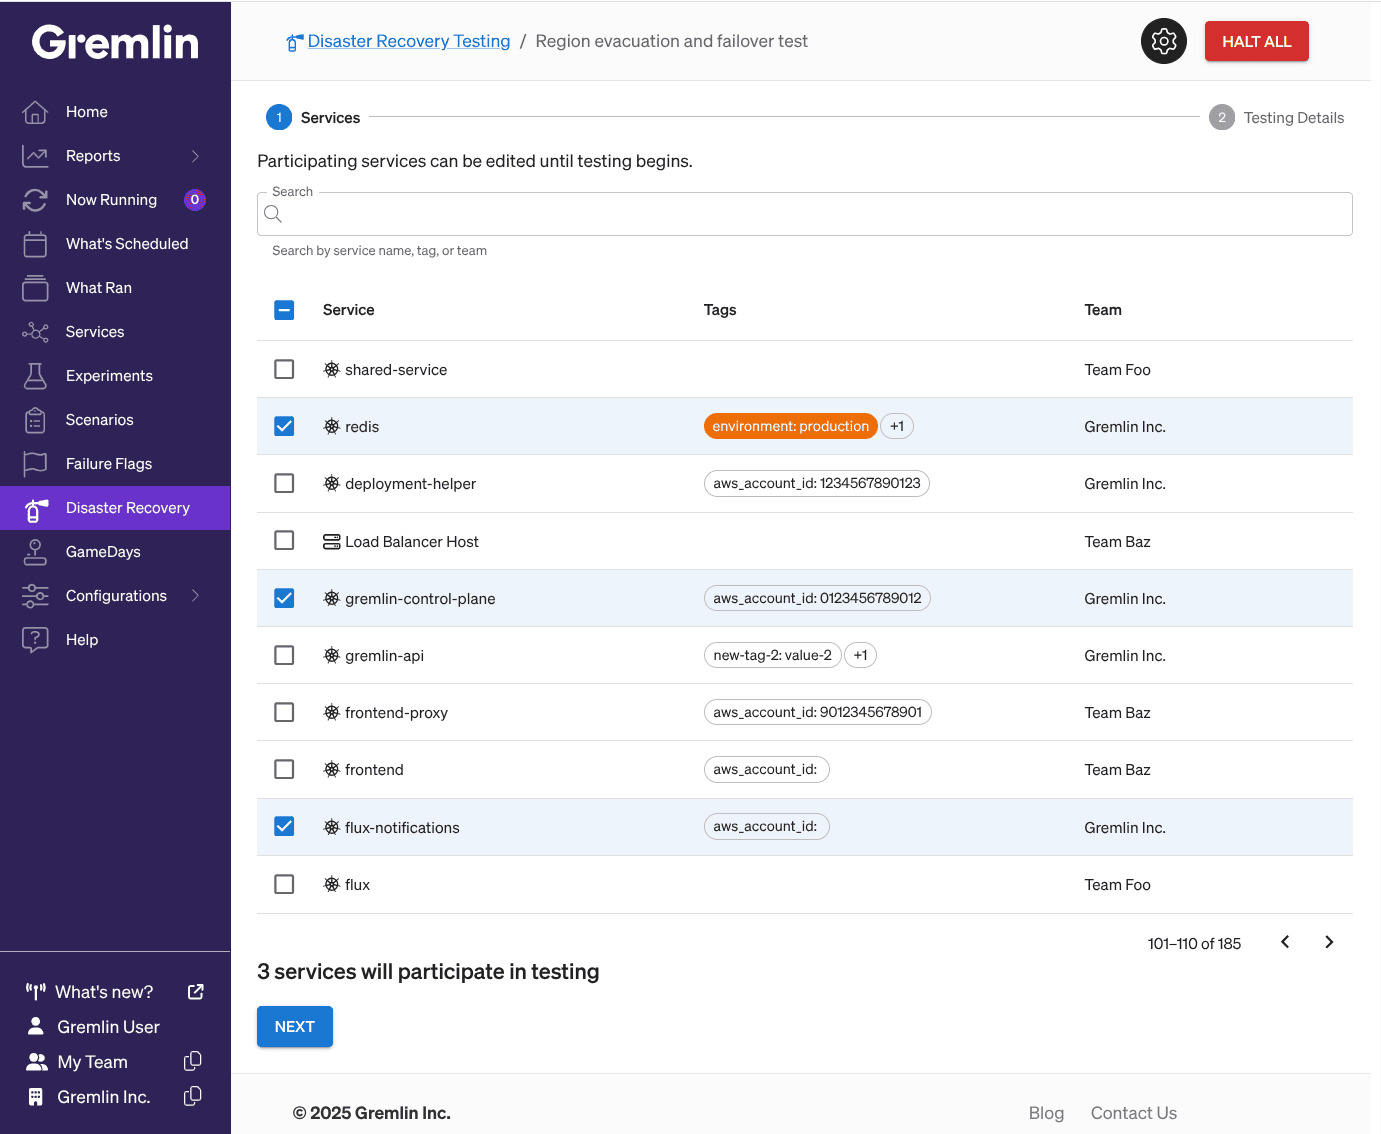Click the service search input field

click(x=805, y=214)
